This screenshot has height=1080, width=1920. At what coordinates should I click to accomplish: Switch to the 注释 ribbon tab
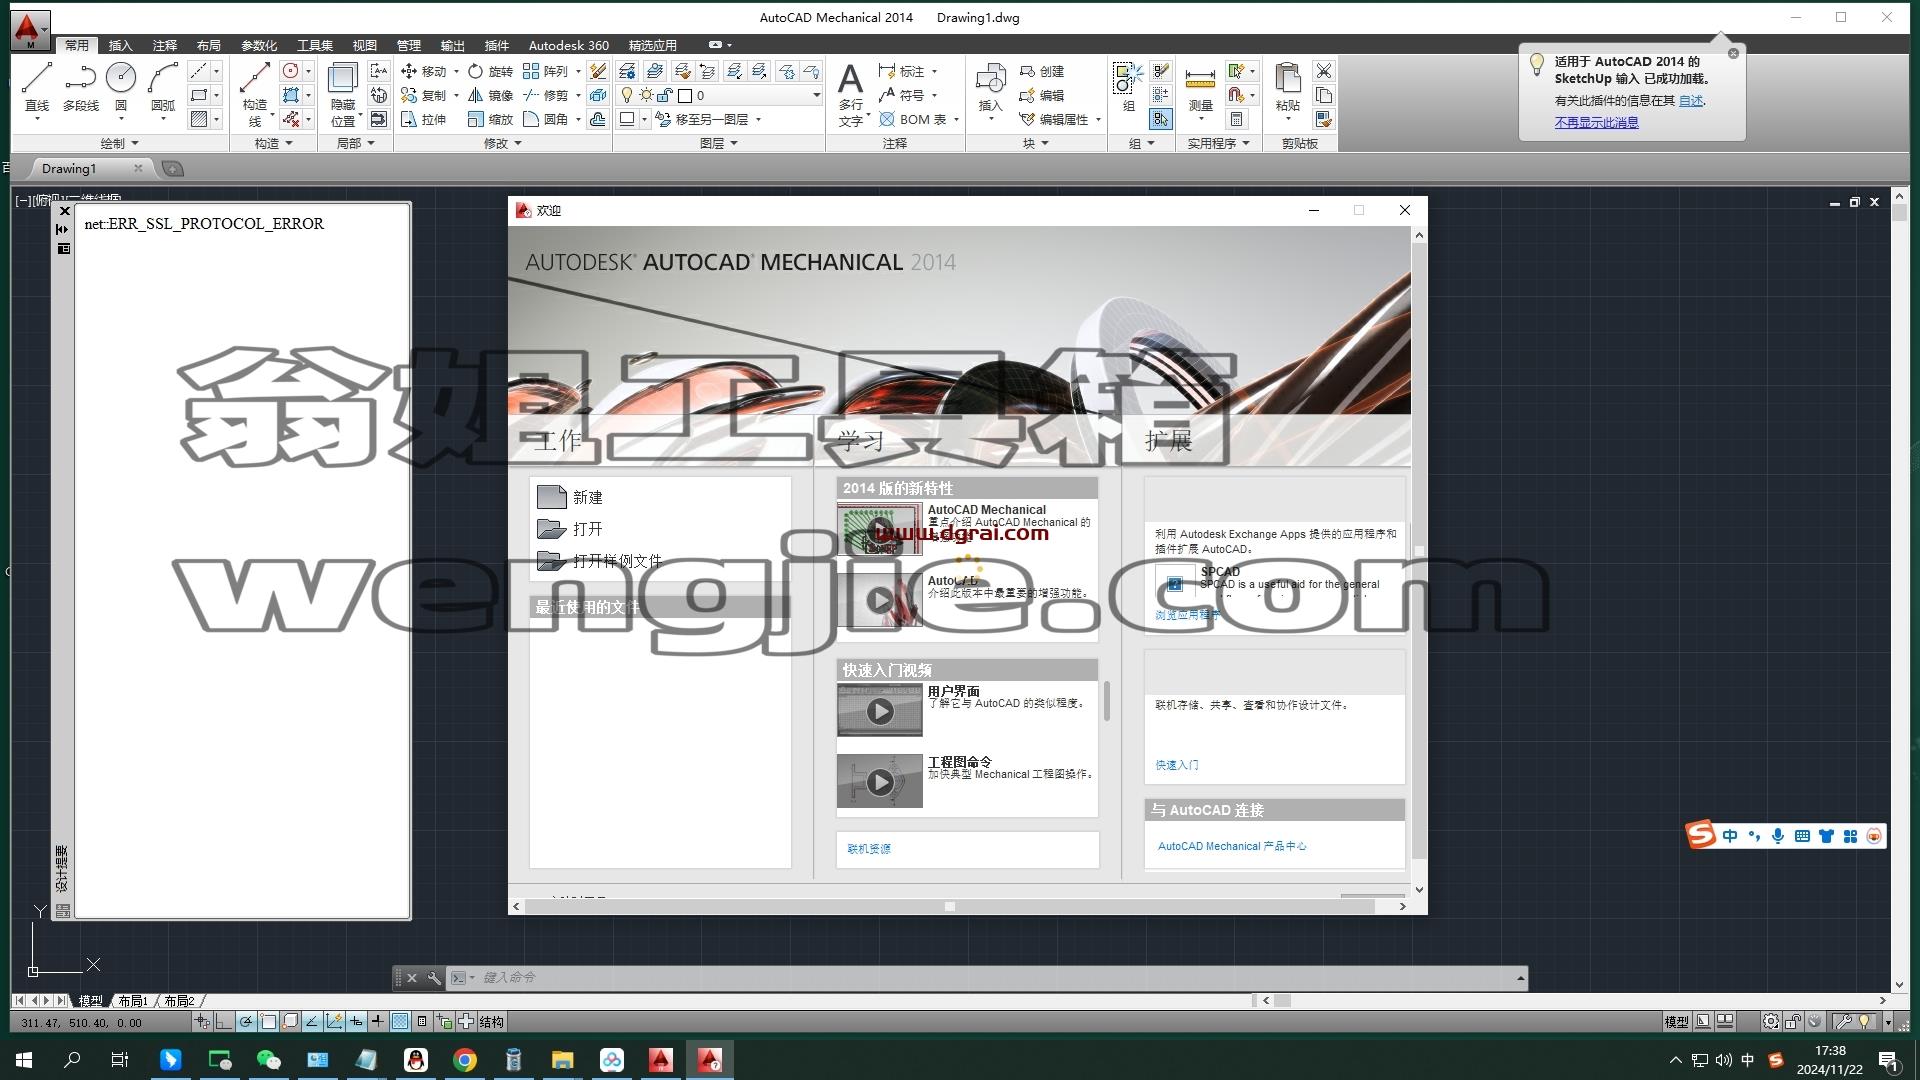point(165,45)
